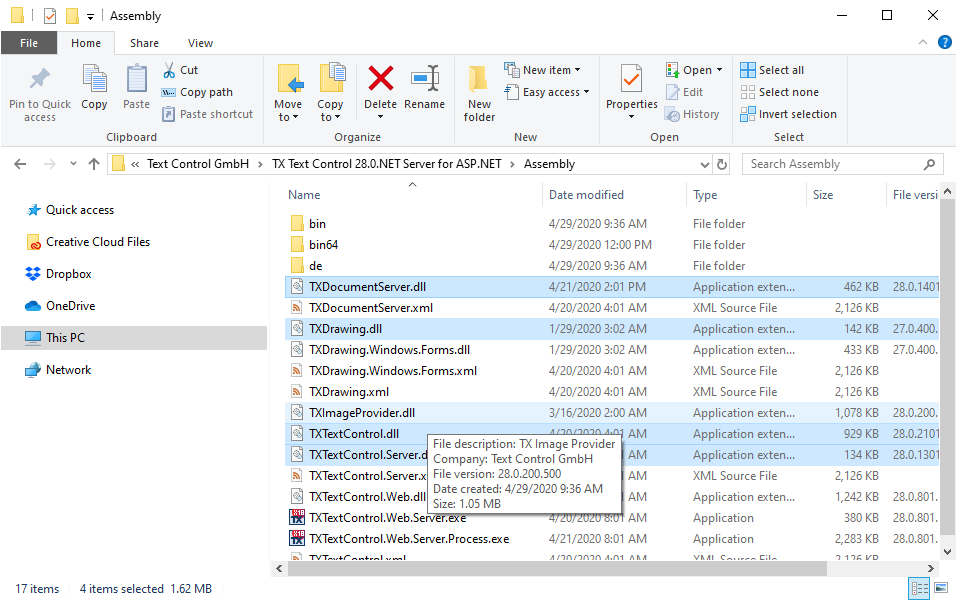957x601 pixels.
Task: Click Invert selection
Action: [x=789, y=114]
